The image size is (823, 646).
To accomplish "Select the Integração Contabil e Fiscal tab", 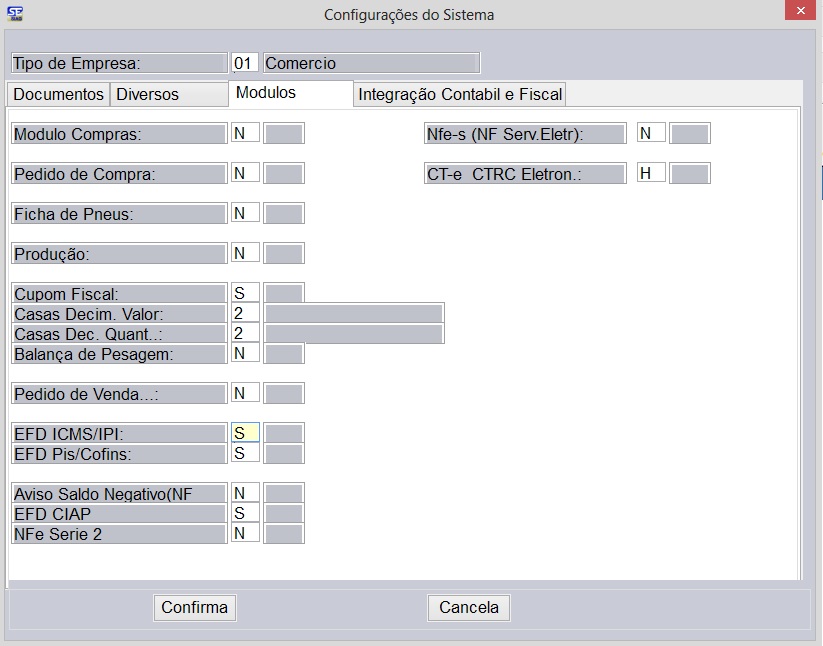I will [460, 94].
